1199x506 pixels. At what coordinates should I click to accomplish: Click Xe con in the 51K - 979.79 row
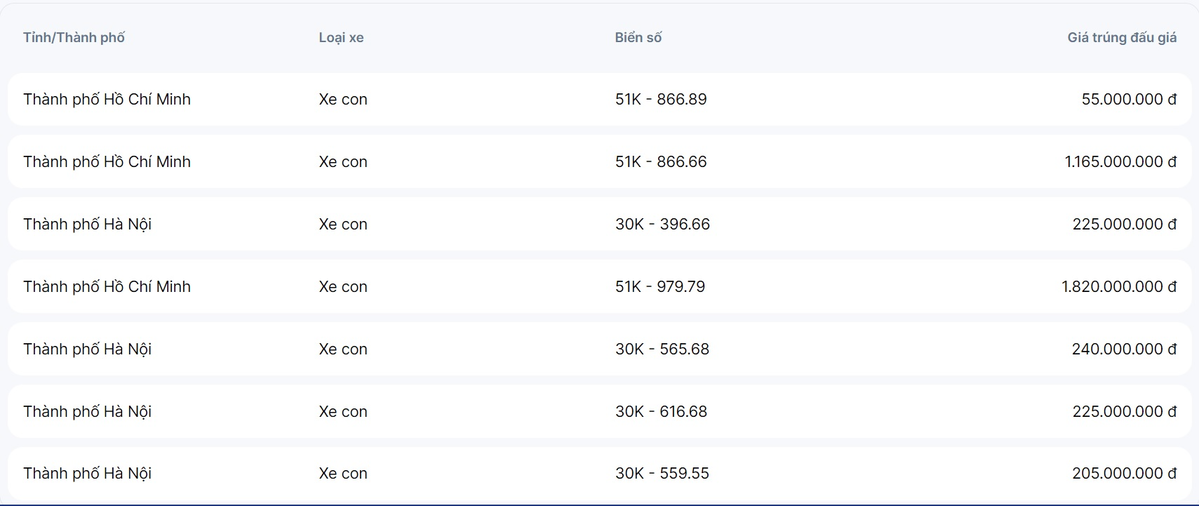pos(343,287)
